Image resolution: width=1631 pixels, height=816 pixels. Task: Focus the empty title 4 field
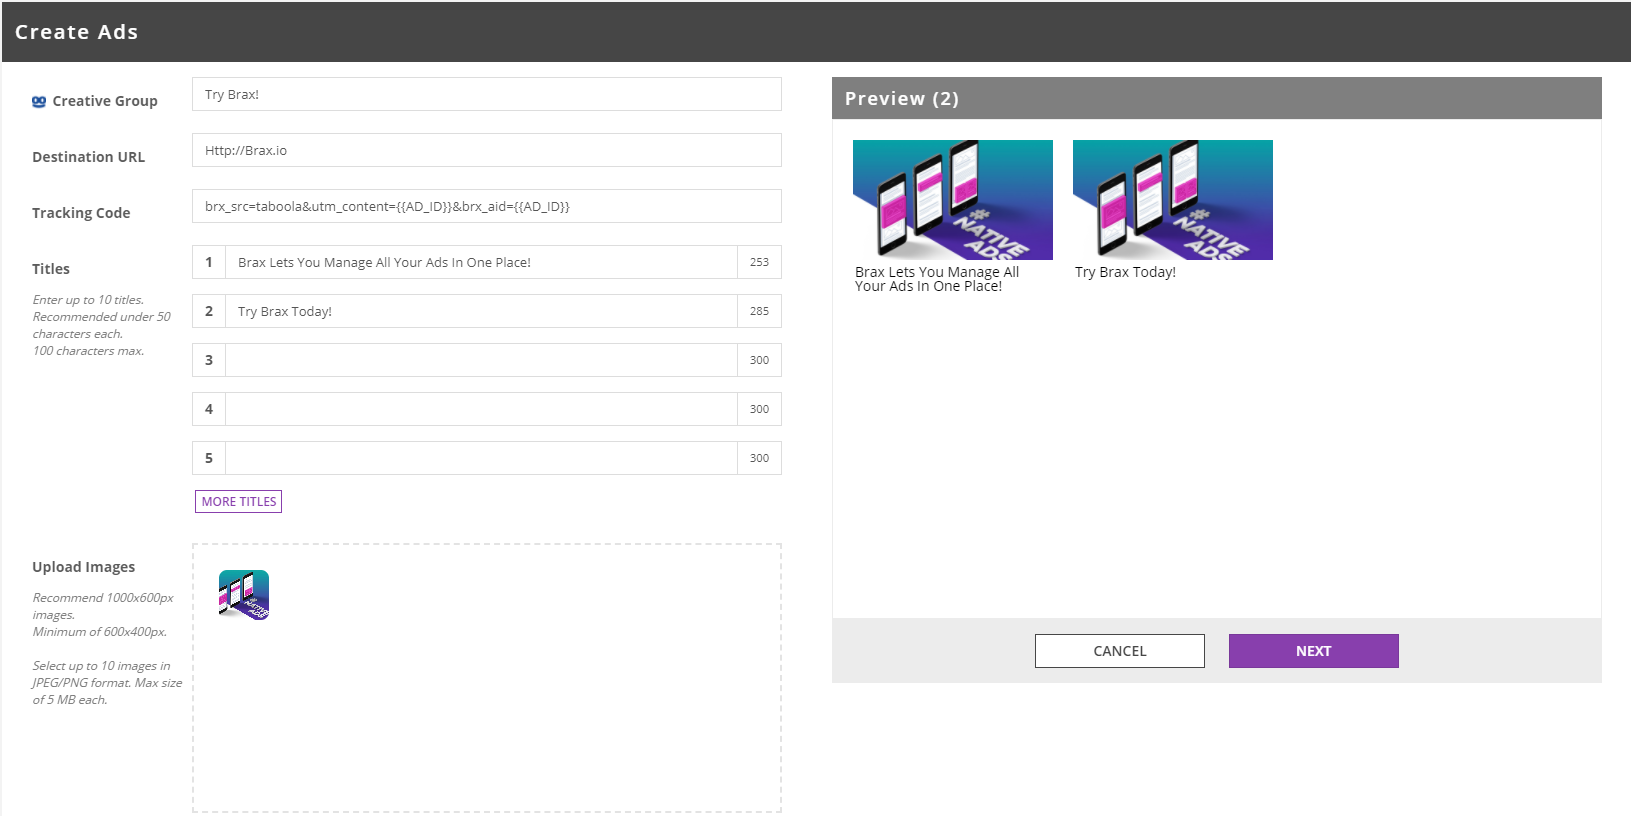(481, 409)
